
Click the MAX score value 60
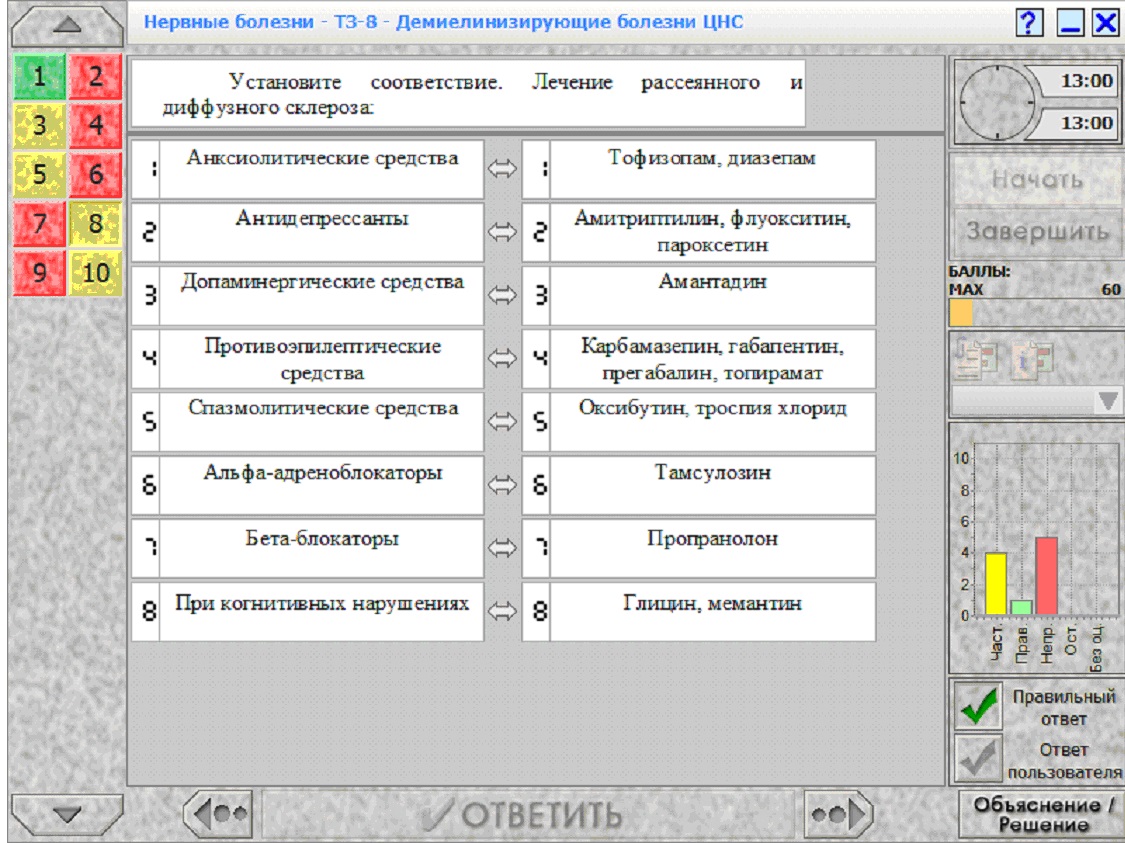pos(1111,289)
